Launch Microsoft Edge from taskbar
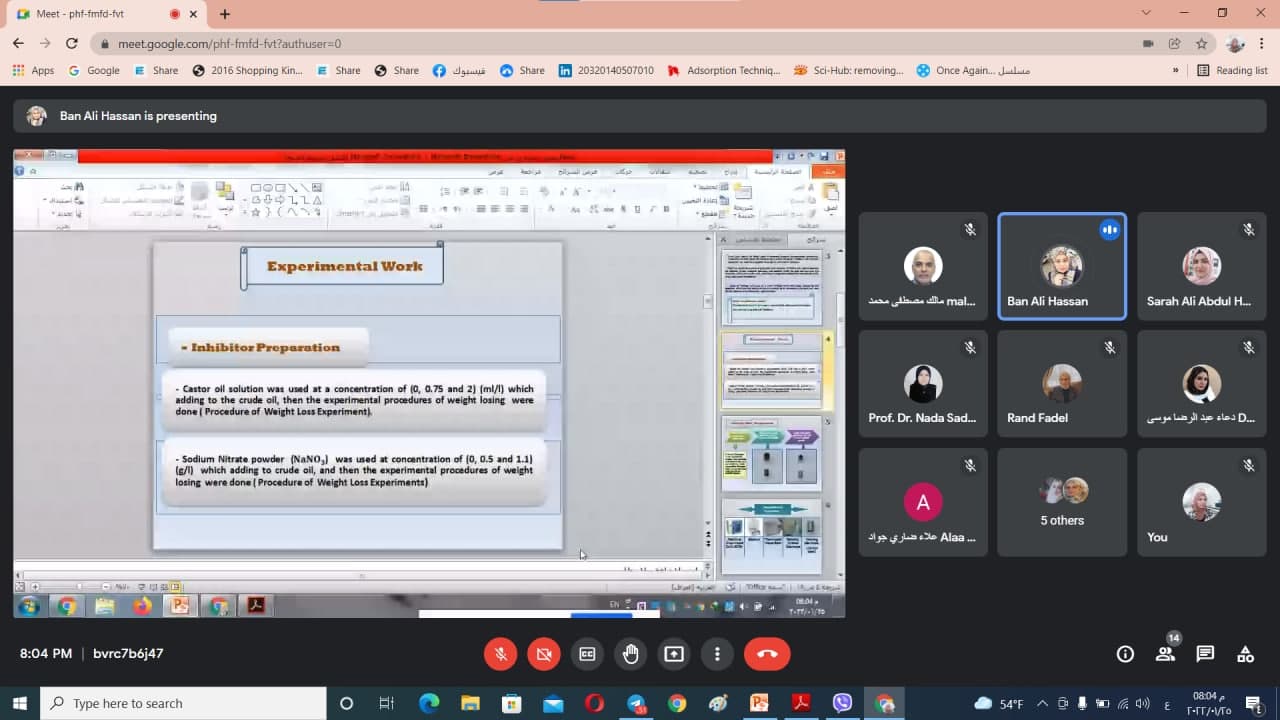 429,703
